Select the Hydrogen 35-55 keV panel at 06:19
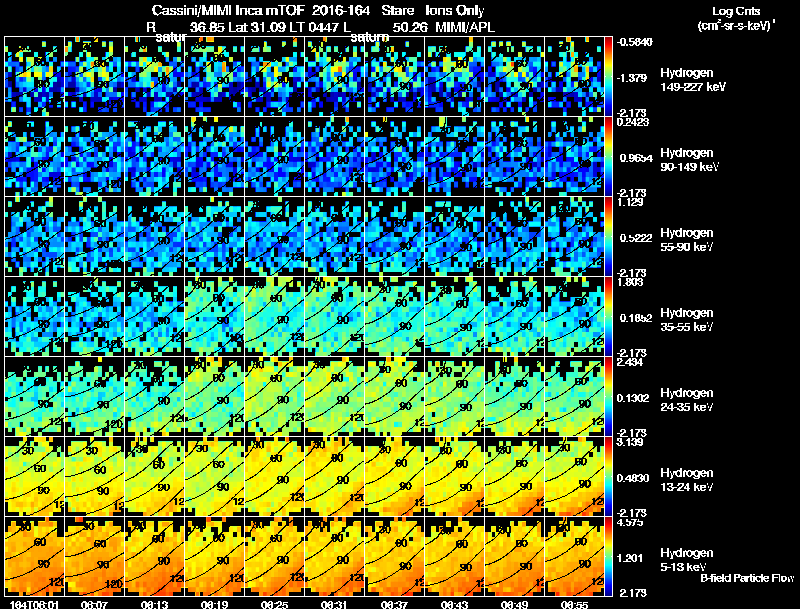The height and width of the screenshot is (609, 800). click(214, 316)
